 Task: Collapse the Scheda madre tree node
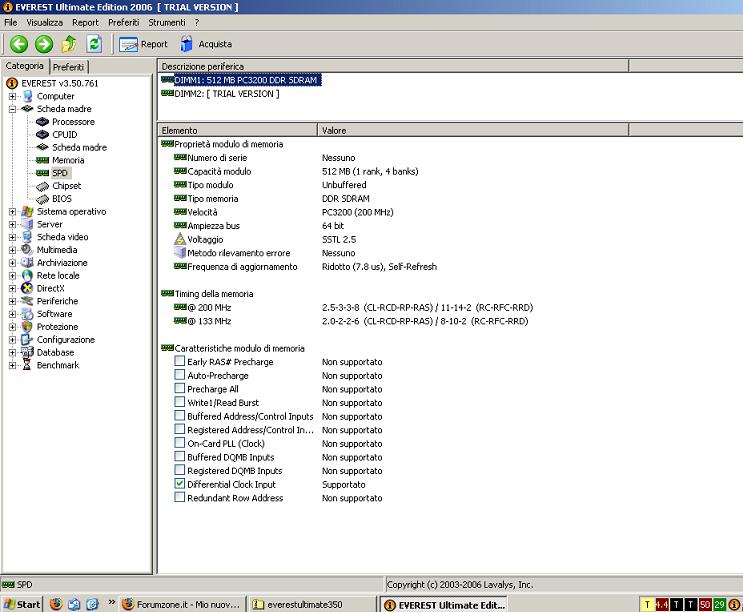pyautogui.click(x=13, y=109)
